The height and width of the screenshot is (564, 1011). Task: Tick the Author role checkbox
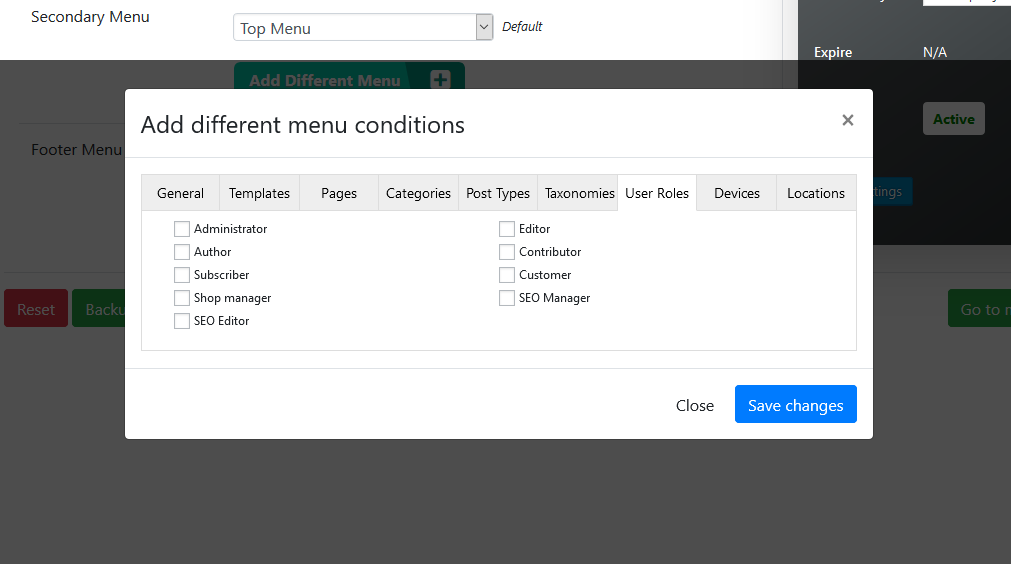(x=182, y=252)
